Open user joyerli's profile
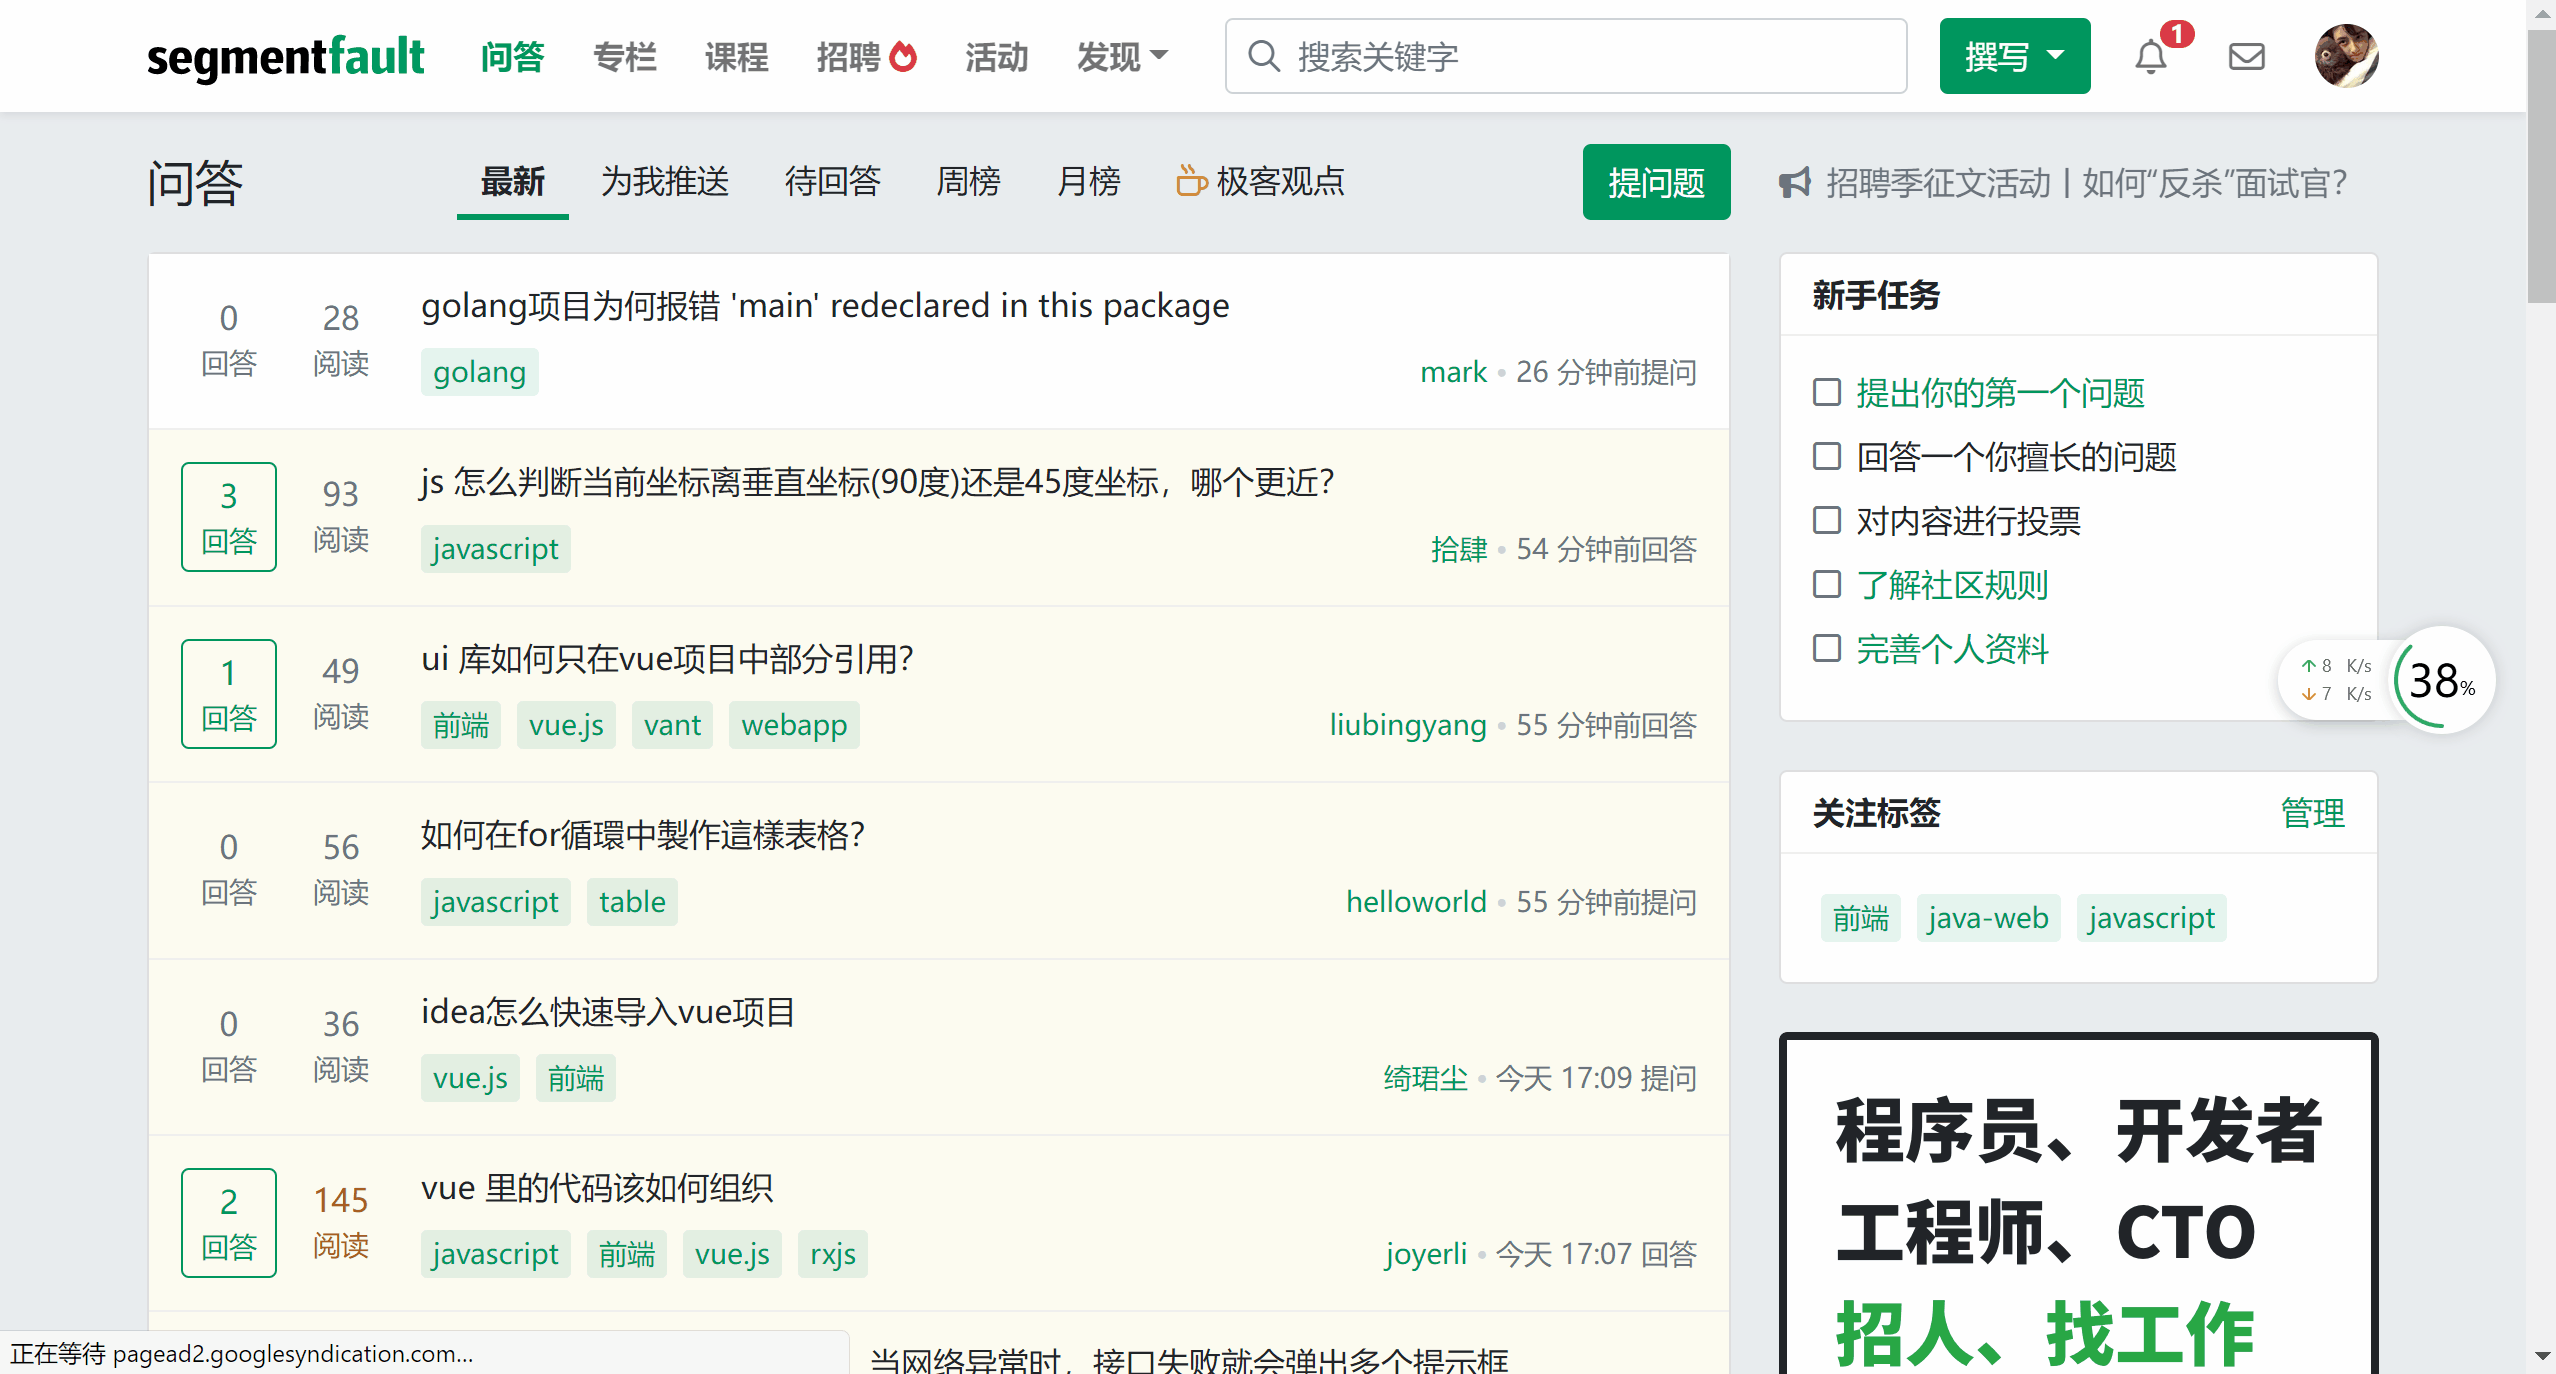The height and width of the screenshot is (1374, 2556). tap(1426, 1254)
